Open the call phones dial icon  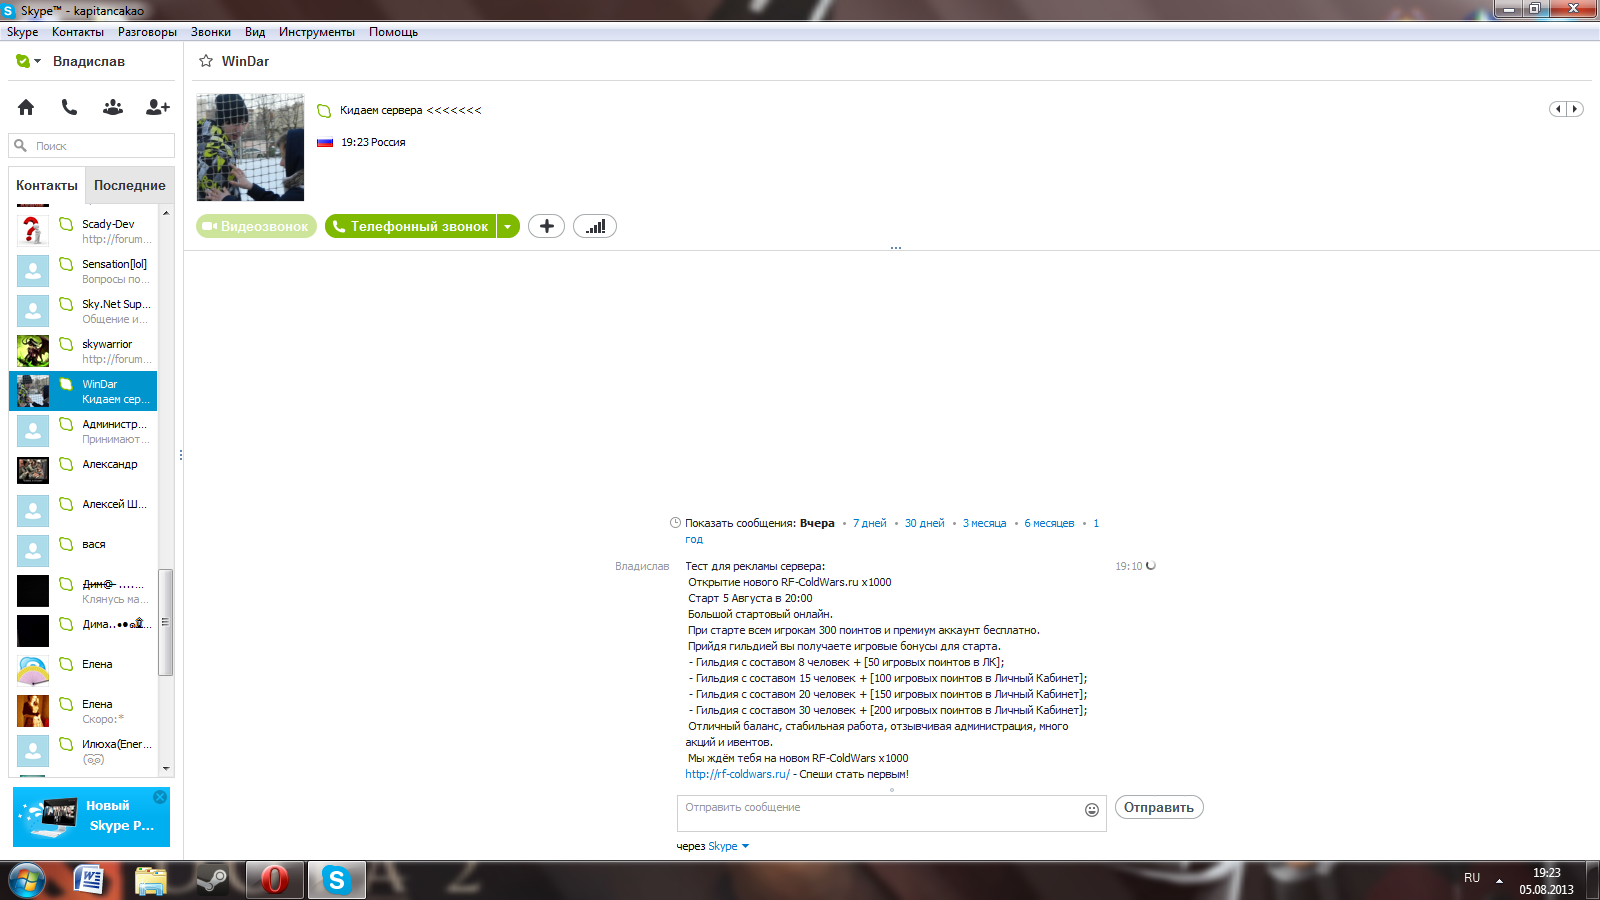[69, 107]
